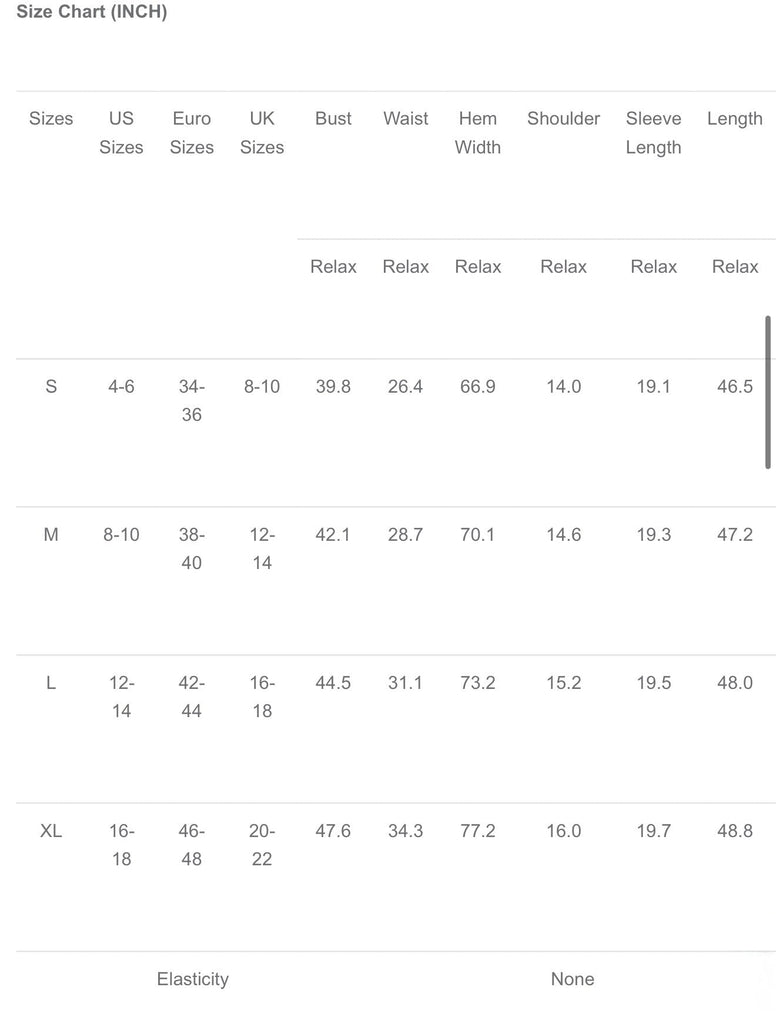The height and width of the screenshot is (1024, 776).
Task: Click the Hem Width column header
Action: tap(477, 133)
